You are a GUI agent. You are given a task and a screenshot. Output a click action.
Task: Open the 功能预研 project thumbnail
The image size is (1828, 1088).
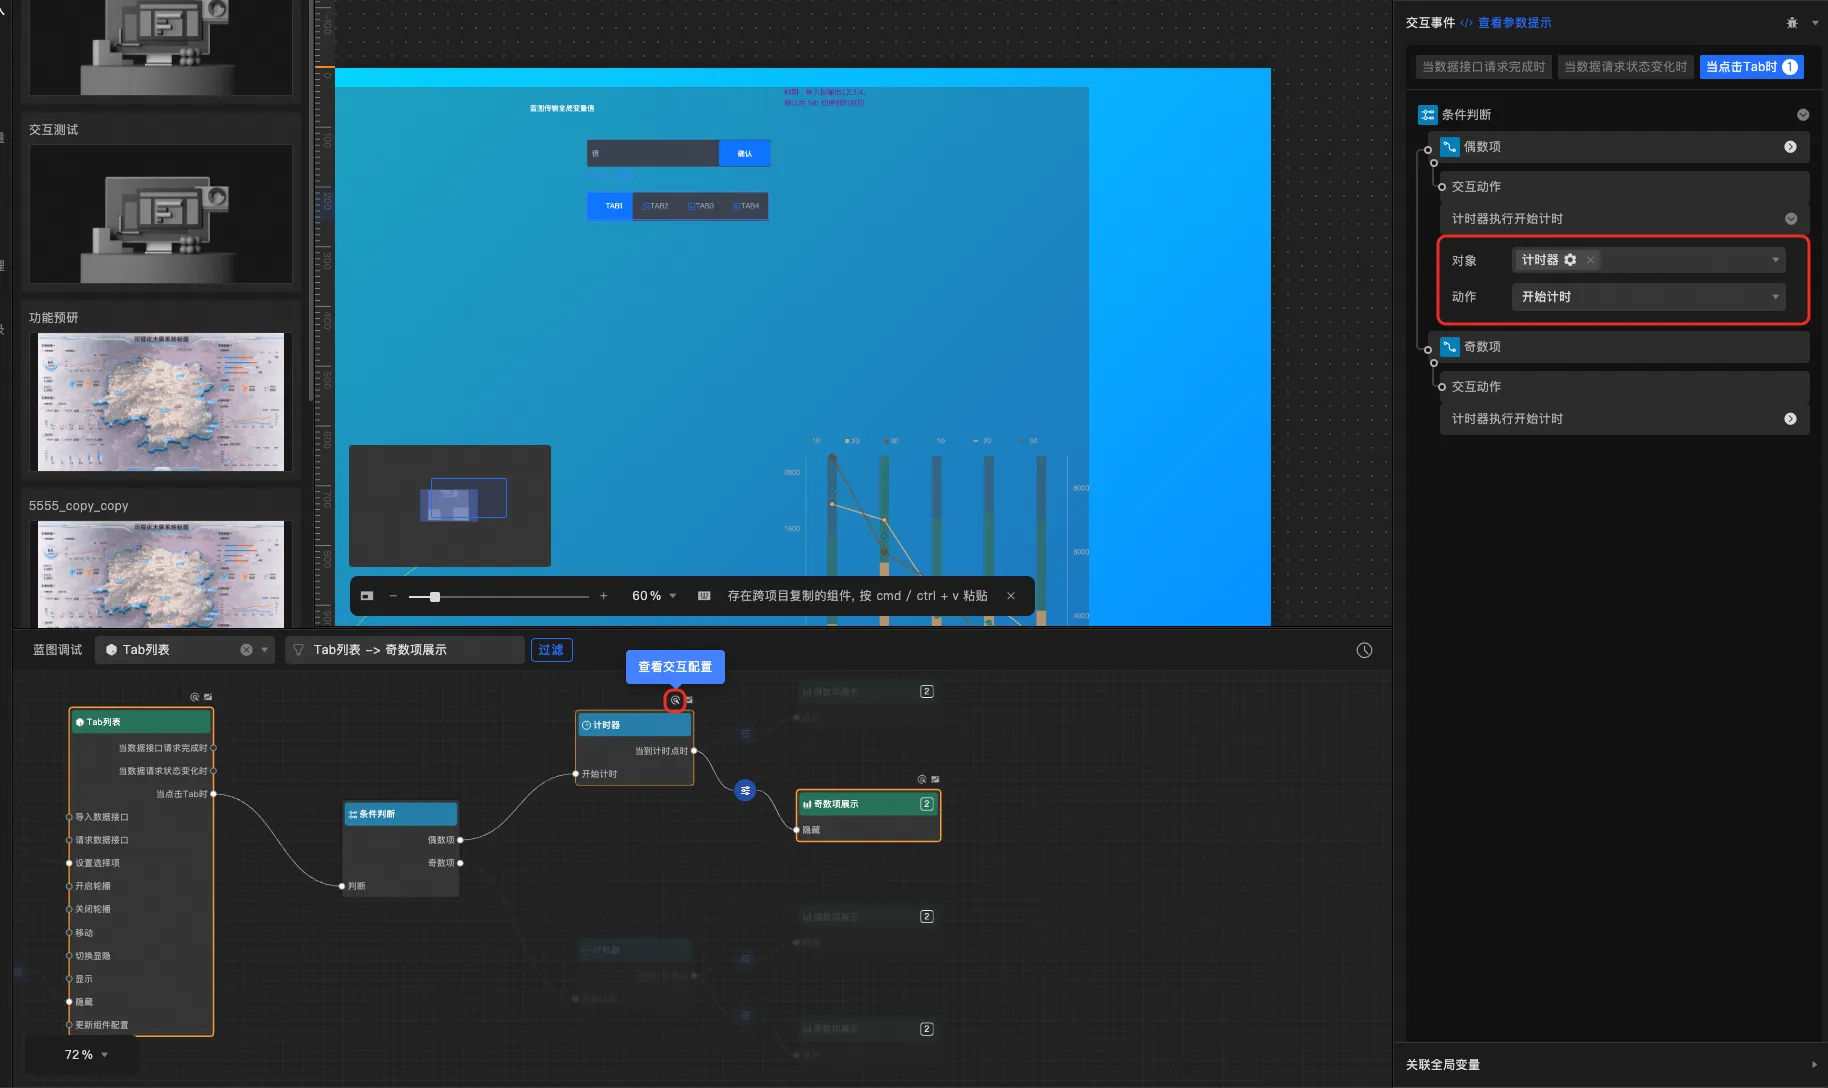(x=161, y=401)
